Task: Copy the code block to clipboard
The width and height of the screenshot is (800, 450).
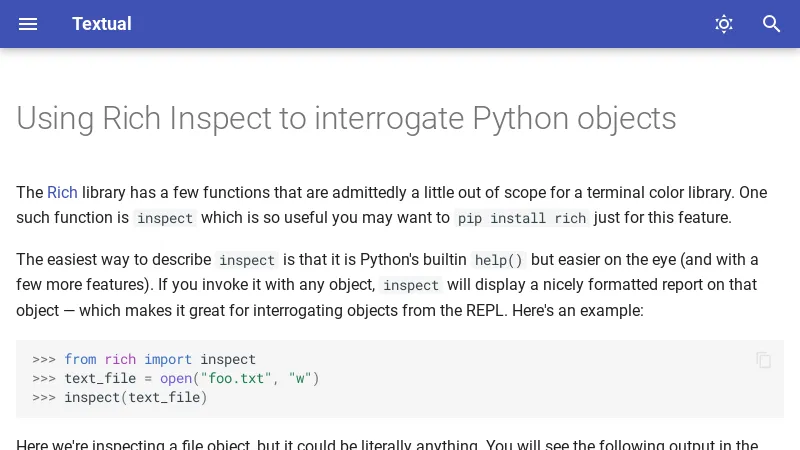Action: tap(764, 360)
